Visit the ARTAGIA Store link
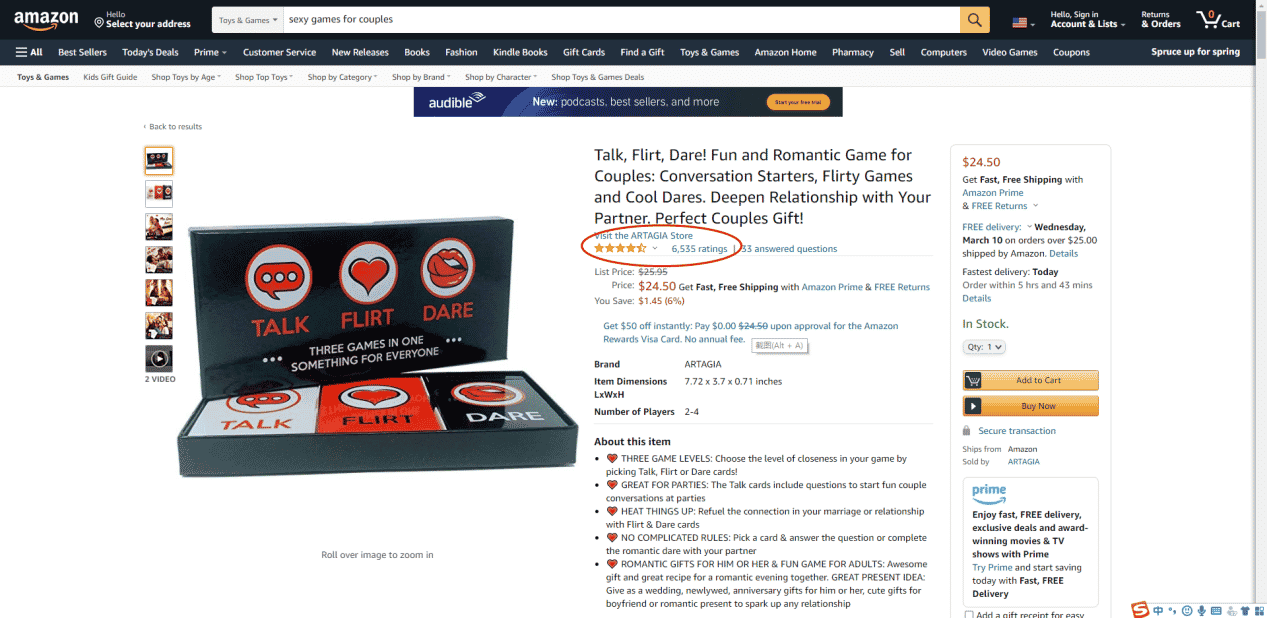1267x618 pixels. (643, 236)
